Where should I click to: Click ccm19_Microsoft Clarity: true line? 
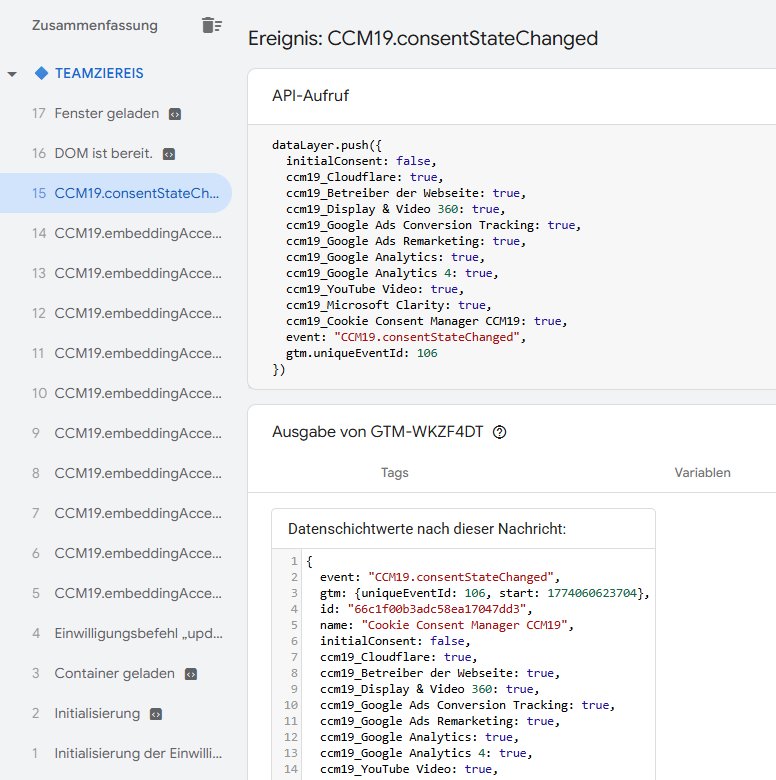pyautogui.click(x=388, y=305)
